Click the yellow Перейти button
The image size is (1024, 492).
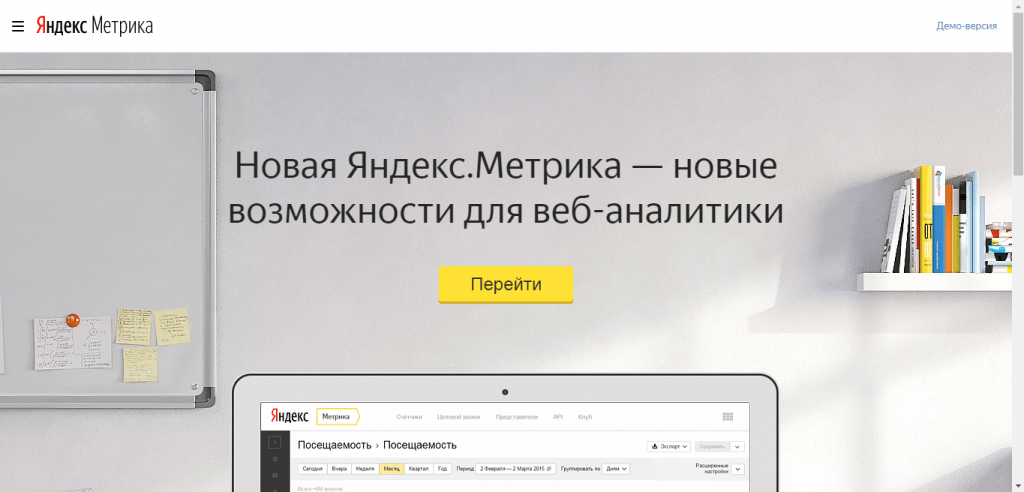pos(505,284)
